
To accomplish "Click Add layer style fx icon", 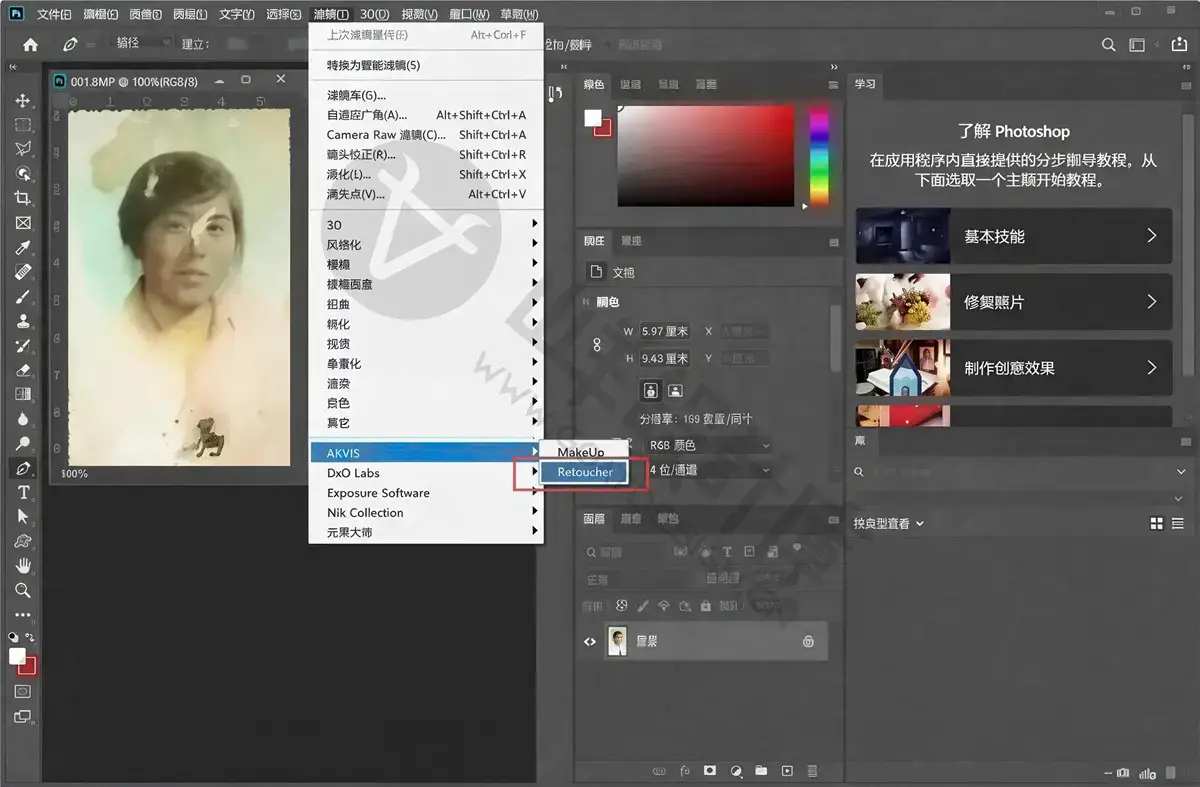I will coord(685,771).
